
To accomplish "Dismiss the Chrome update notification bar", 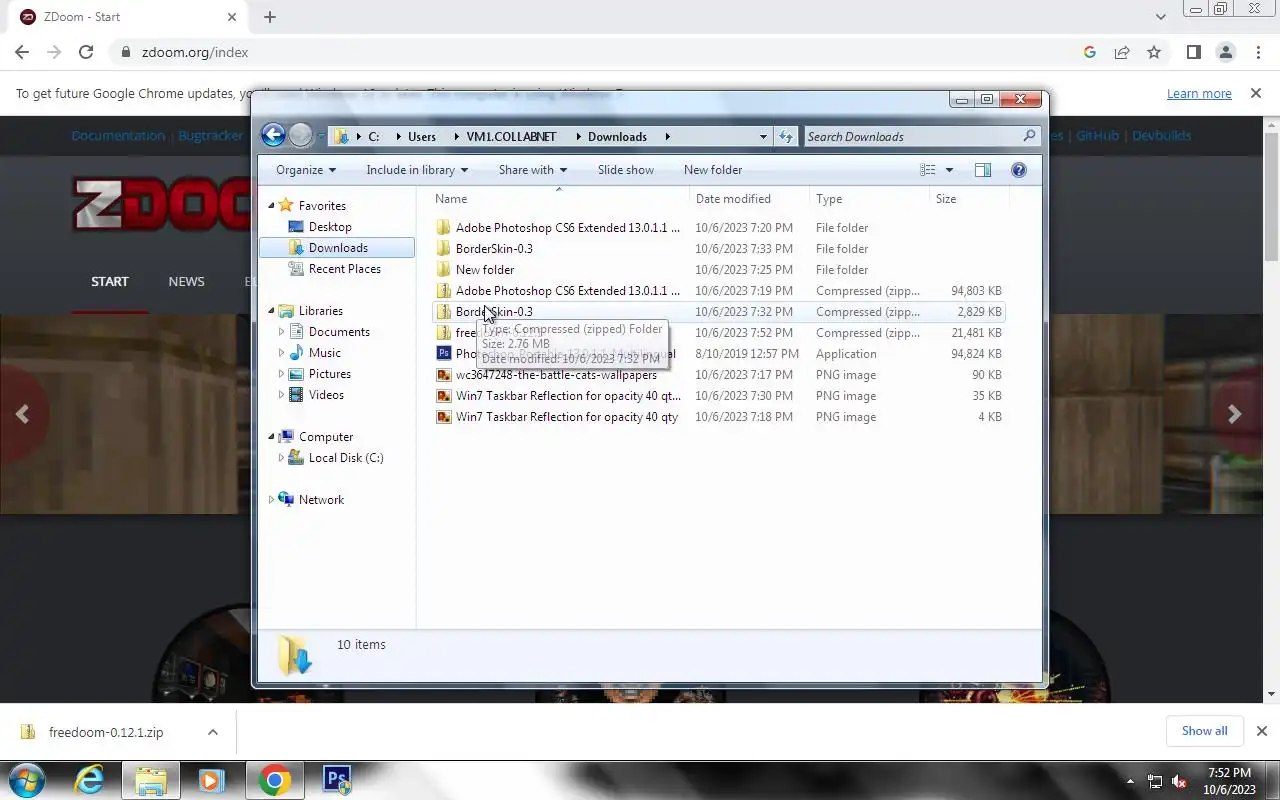I will click(1256, 93).
